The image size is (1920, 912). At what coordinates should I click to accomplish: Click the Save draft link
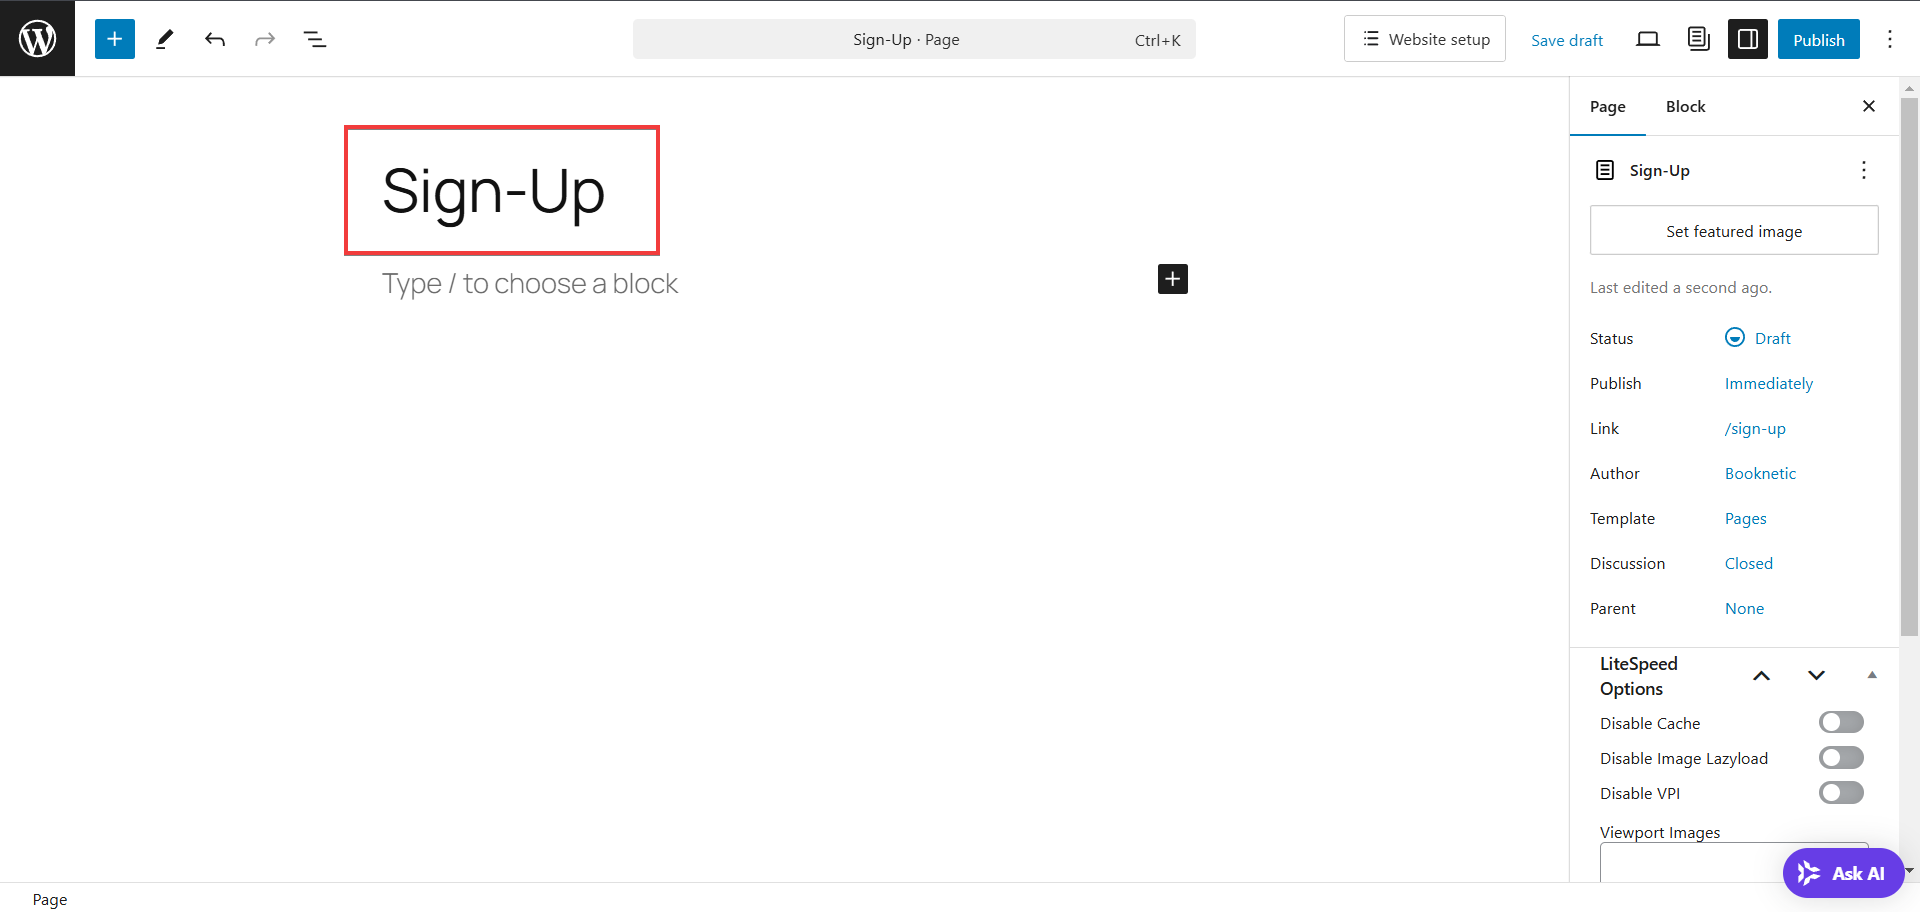pos(1567,40)
